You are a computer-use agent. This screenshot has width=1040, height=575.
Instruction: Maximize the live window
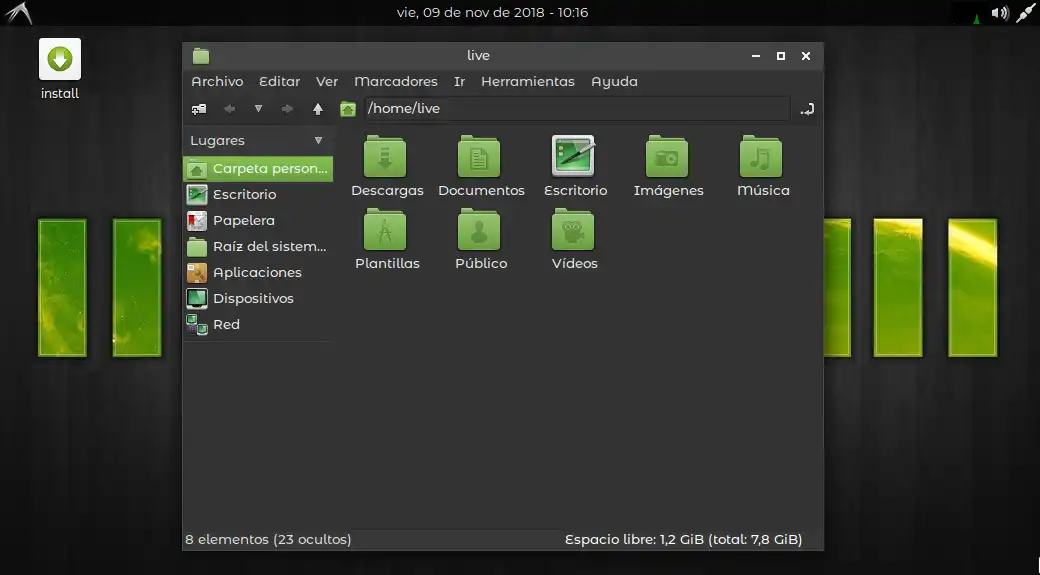pos(781,56)
